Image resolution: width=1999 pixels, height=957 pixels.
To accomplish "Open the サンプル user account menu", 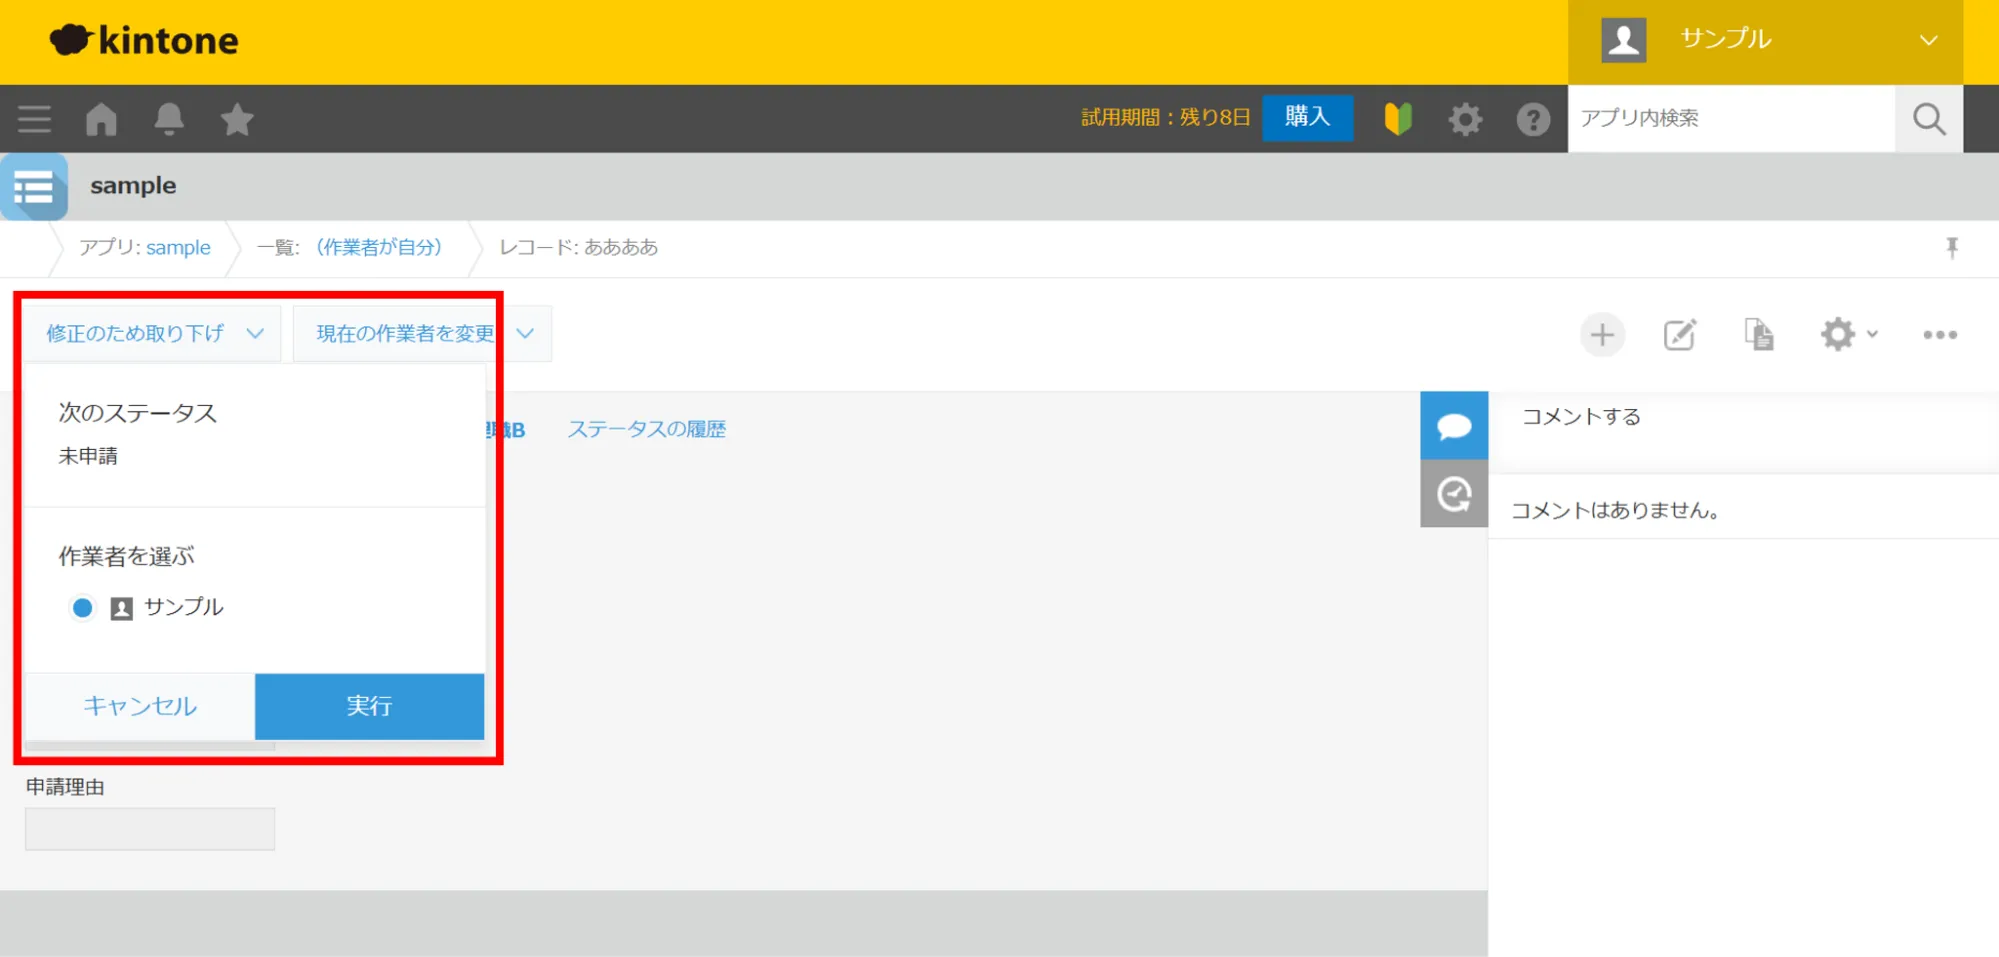I will tap(1765, 41).
